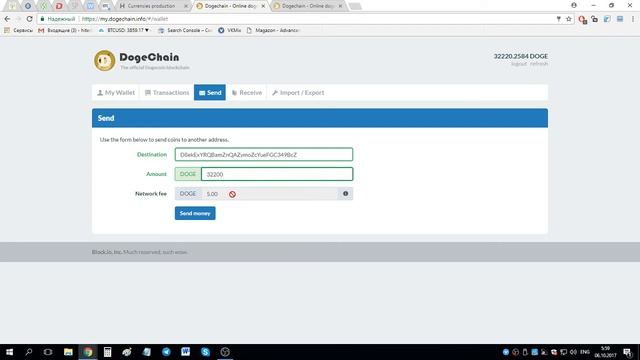Bookmark the page with the star icon
The image size is (640, 360).
pyautogui.click(x=569, y=19)
